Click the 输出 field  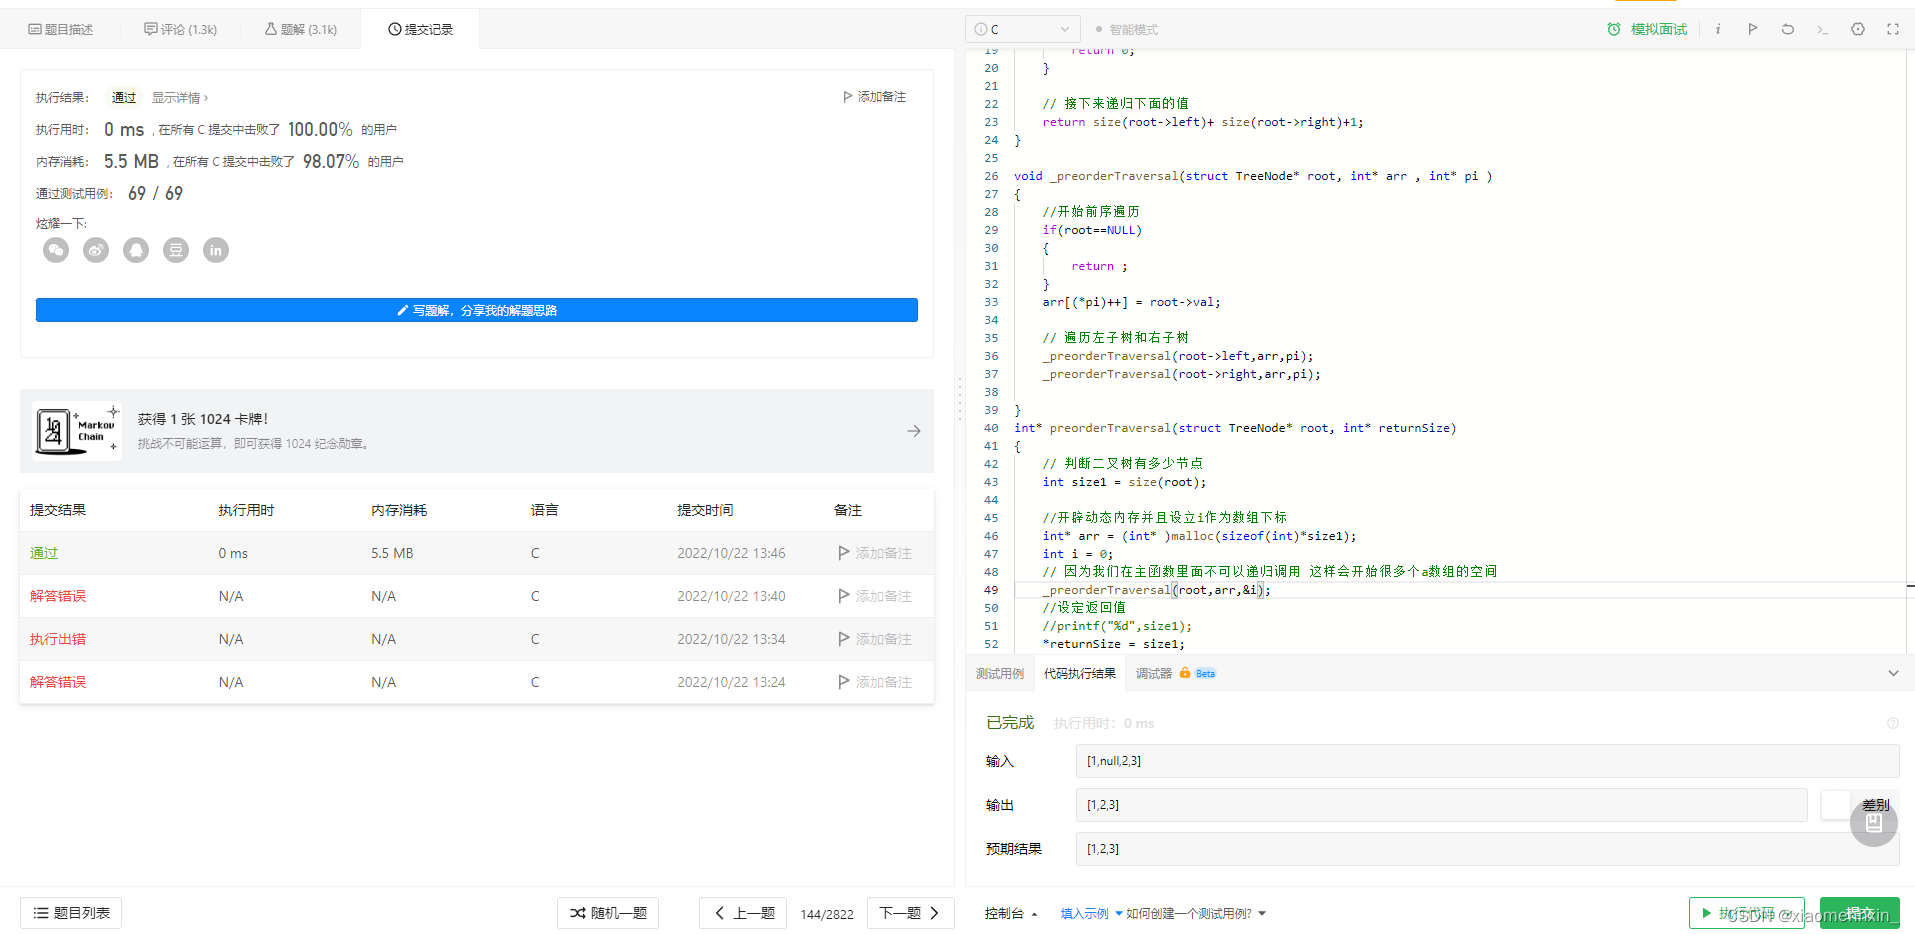(x=1441, y=805)
